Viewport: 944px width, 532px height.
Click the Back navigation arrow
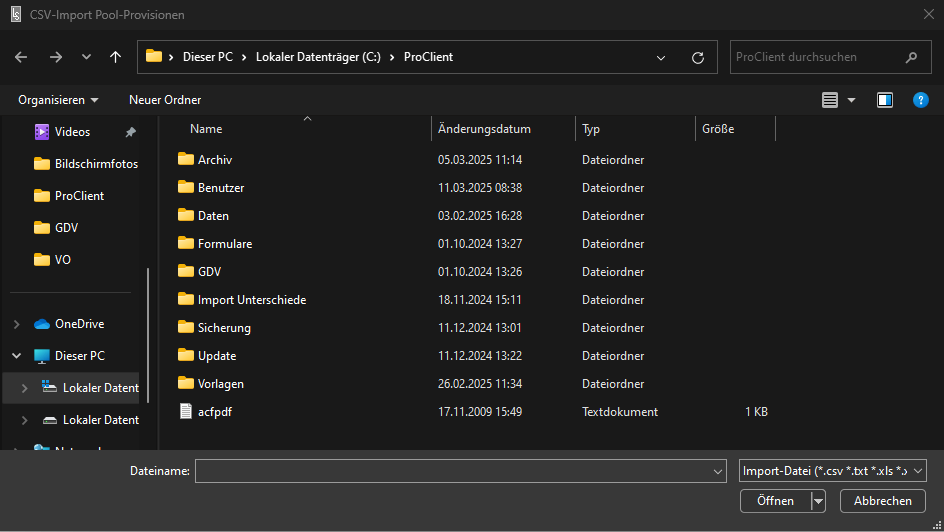pos(21,57)
